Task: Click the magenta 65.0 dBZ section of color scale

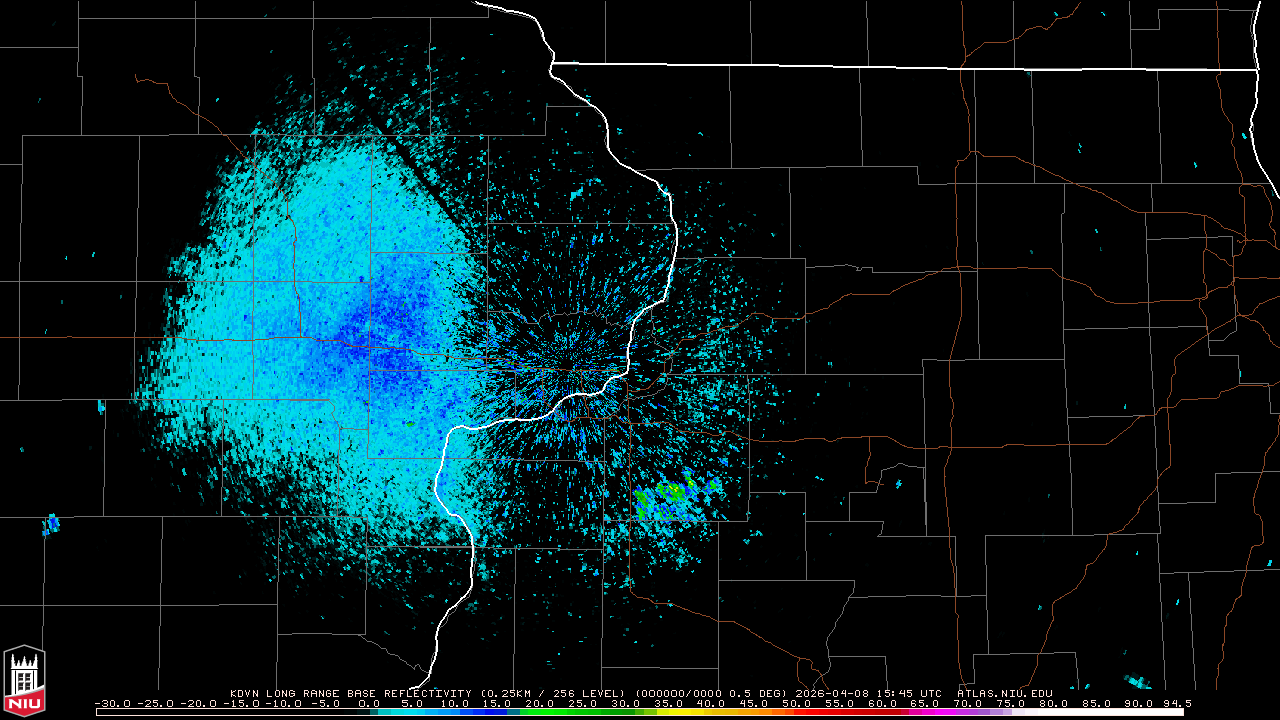Action: (x=925, y=712)
